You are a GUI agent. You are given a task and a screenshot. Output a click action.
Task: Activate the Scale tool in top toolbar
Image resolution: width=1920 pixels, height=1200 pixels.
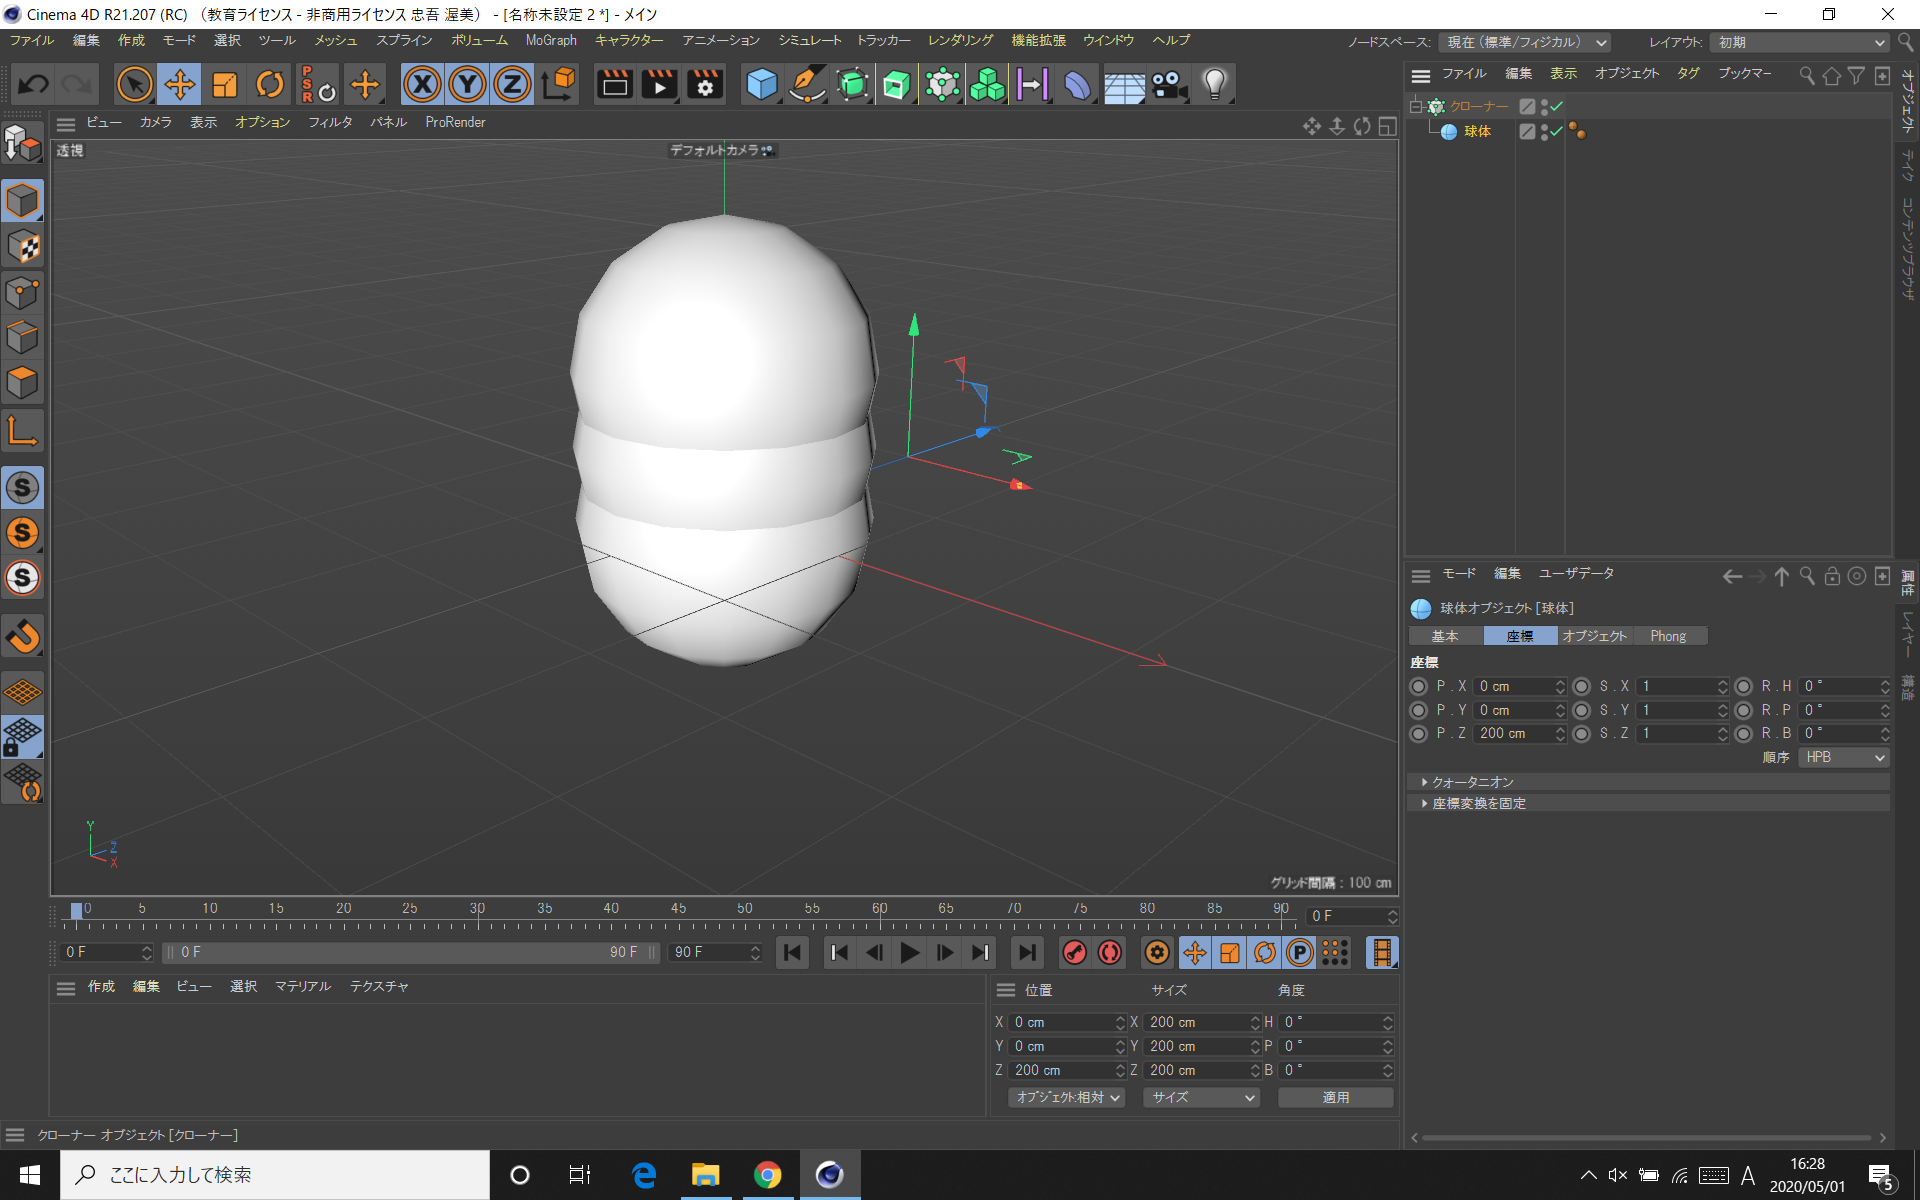tap(225, 85)
